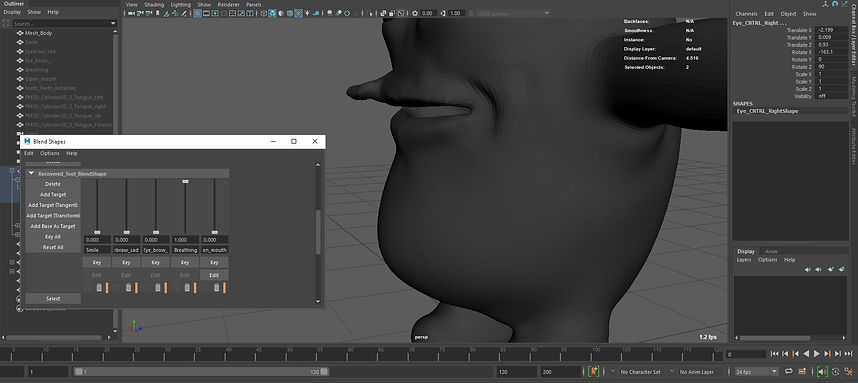Click the Smile blend shape slider handle
Screen dimensions: 858x383
pyautogui.click(x=97, y=232)
